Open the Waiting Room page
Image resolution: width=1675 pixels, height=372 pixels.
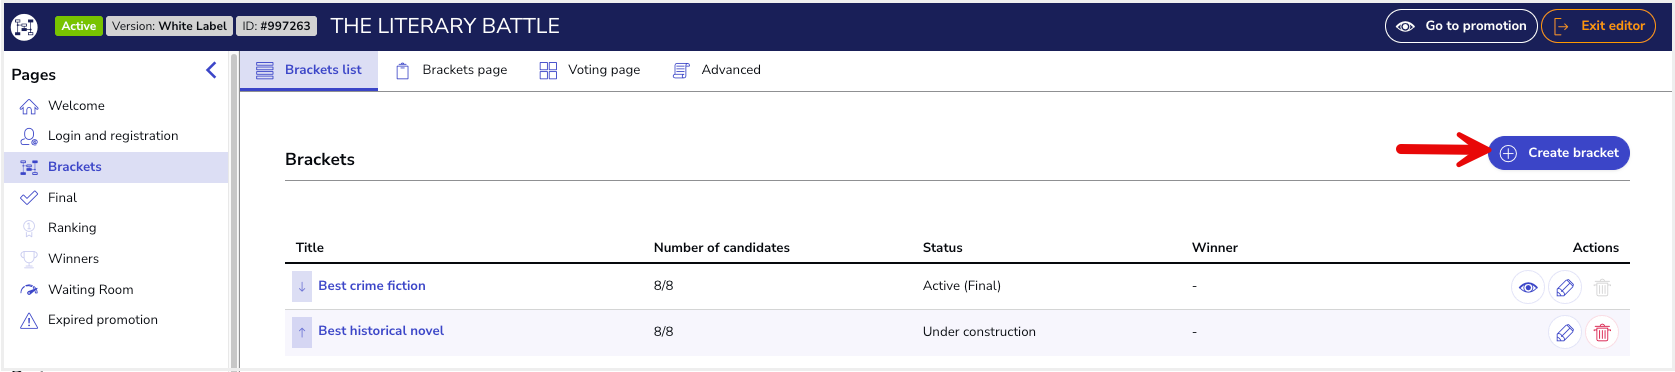point(90,290)
